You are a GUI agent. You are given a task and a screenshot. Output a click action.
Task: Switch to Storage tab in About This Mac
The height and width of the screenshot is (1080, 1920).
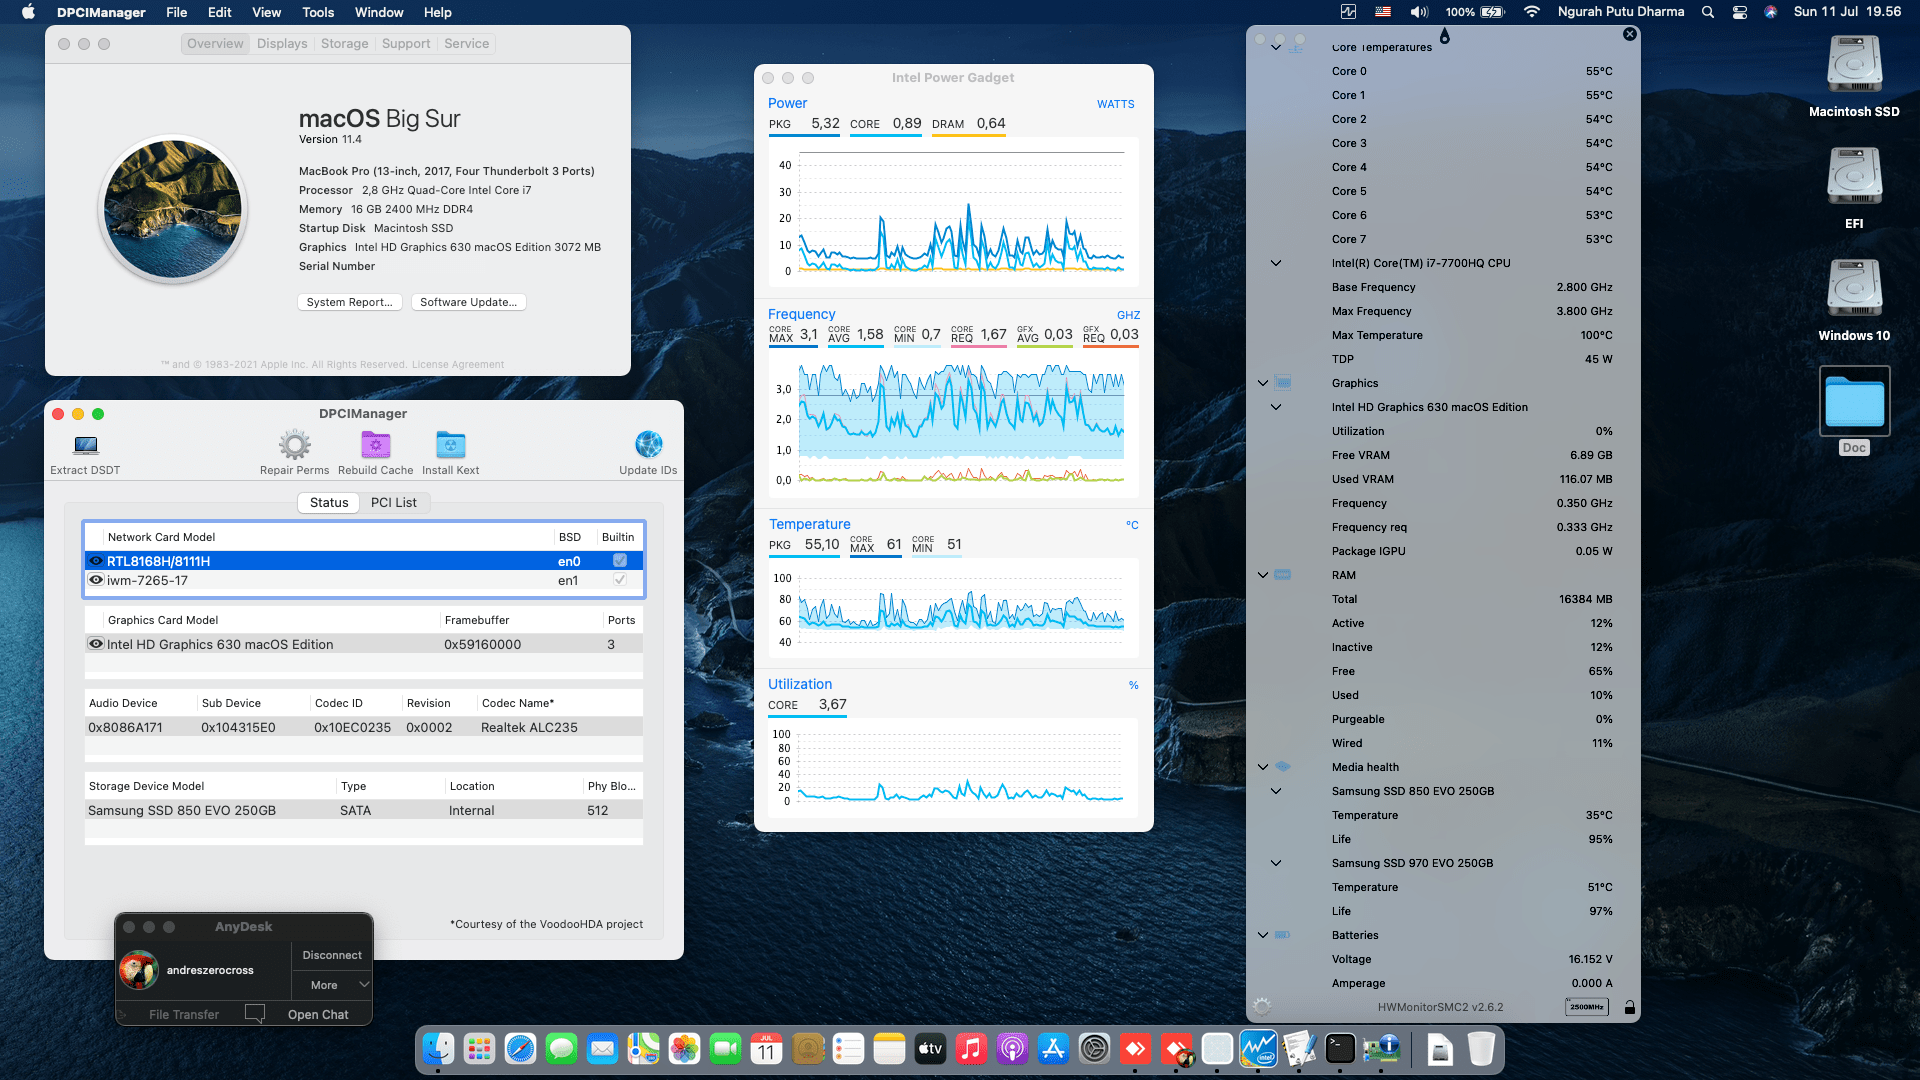coord(345,43)
